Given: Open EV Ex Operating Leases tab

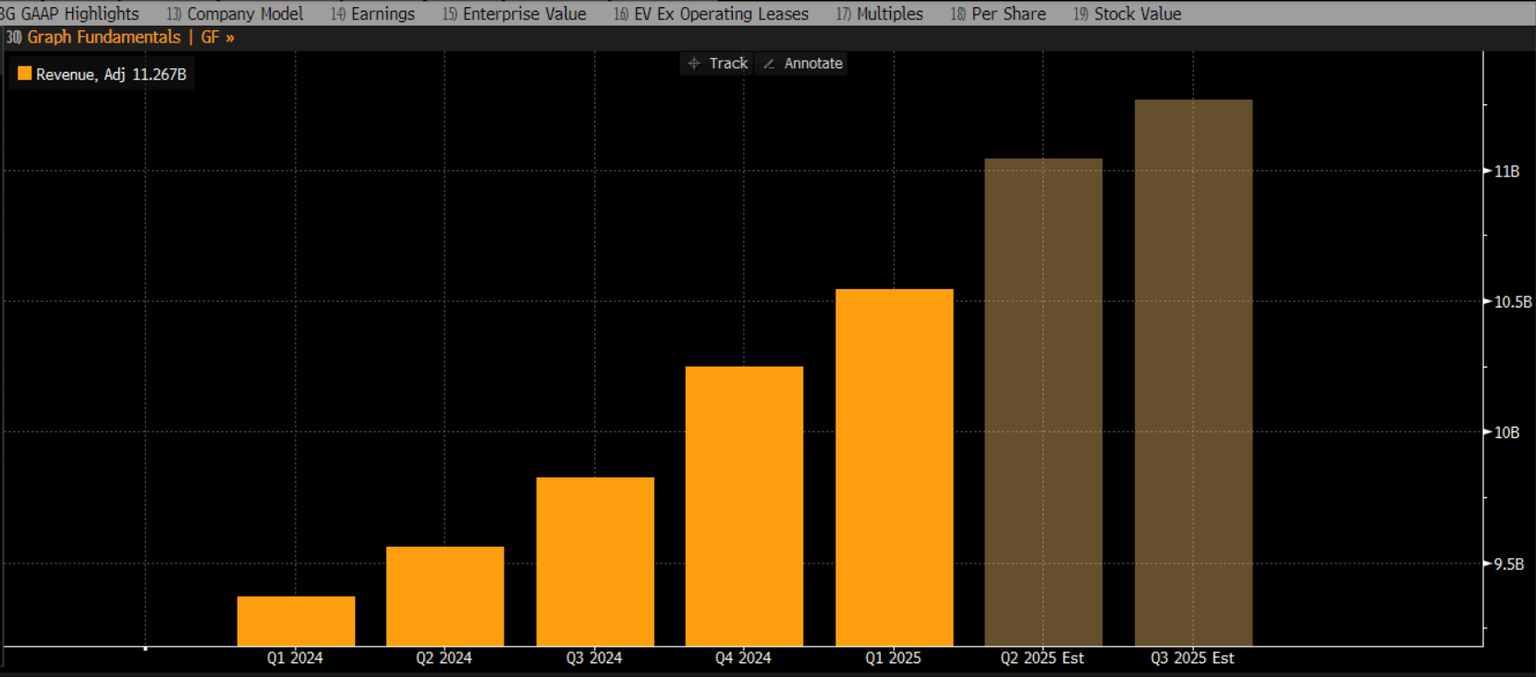Looking at the screenshot, I should coord(711,14).
